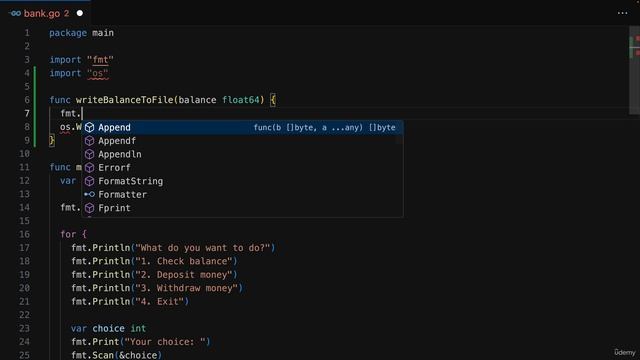
Task: Click the cube icon next to Fprint
Action: point(89,208)
